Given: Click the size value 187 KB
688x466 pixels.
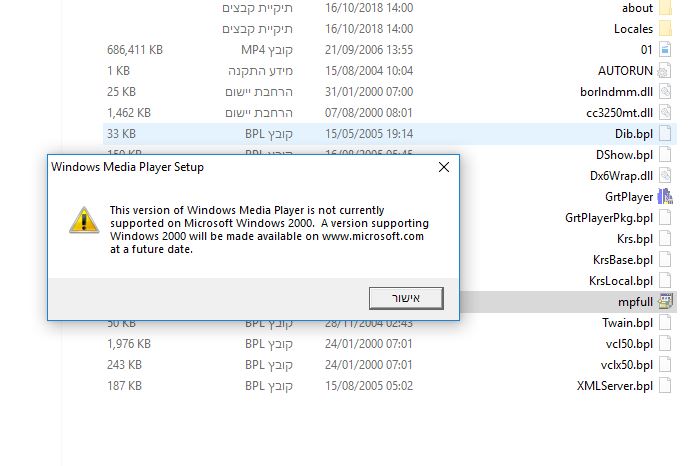Looking at the screenshot, I should coord(124,386).
